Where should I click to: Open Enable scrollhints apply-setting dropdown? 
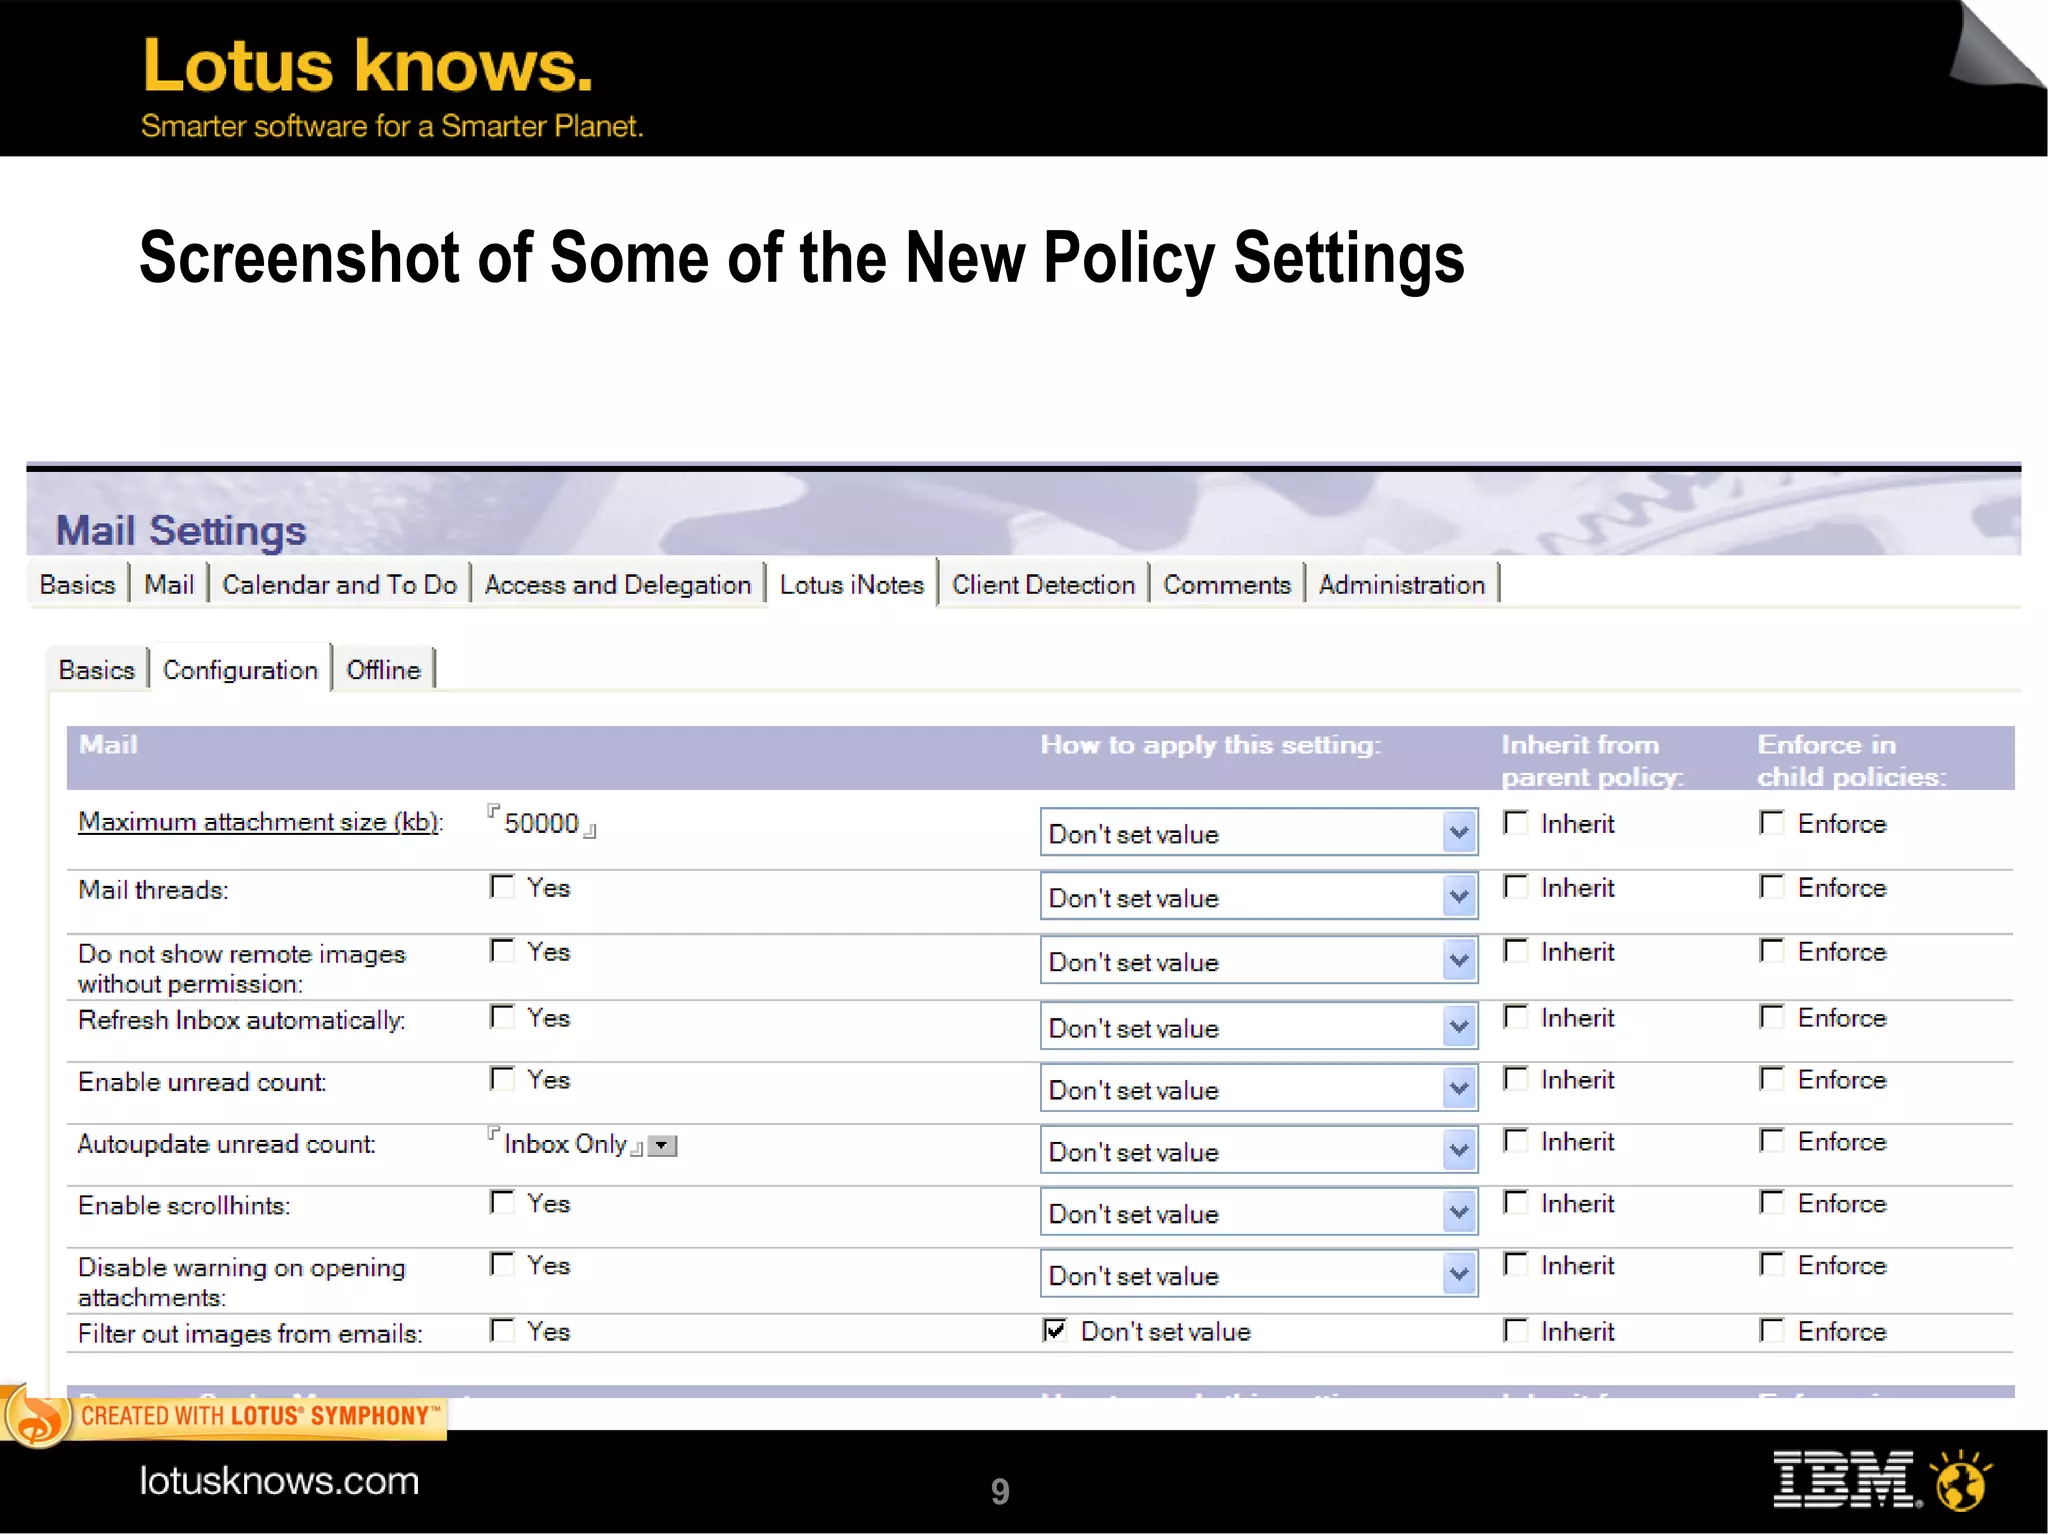[1259, 1212]
